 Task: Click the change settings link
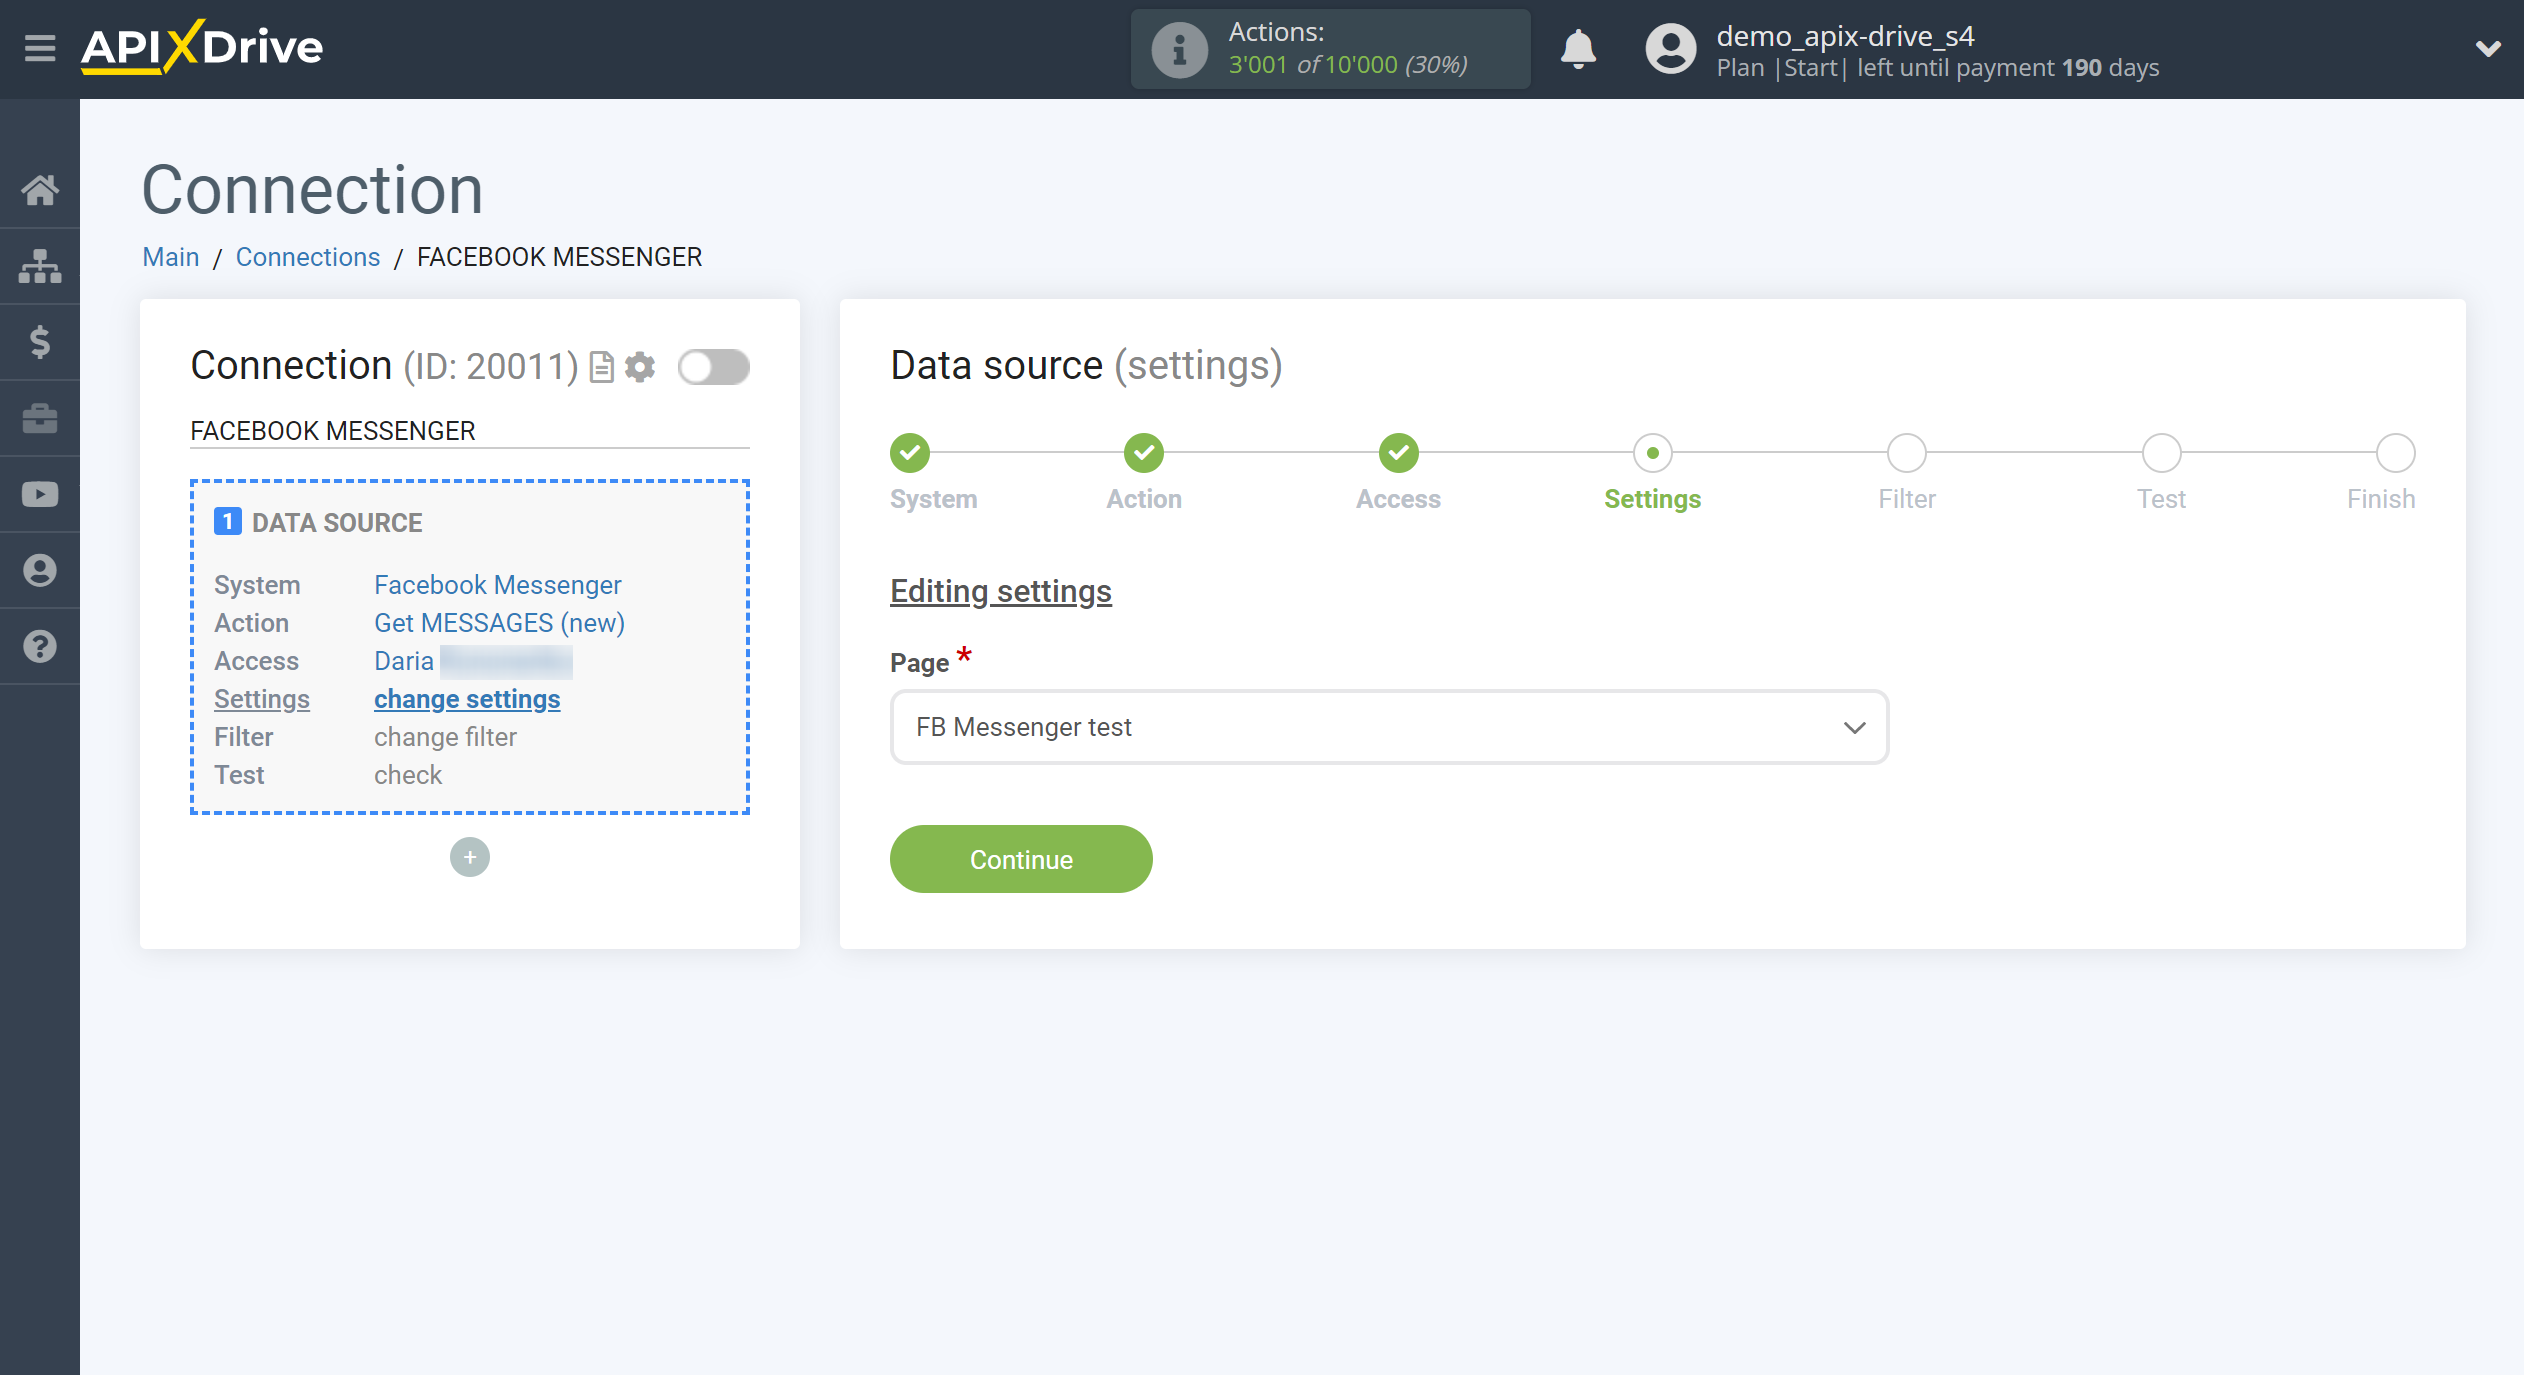(x=467, y=698)
